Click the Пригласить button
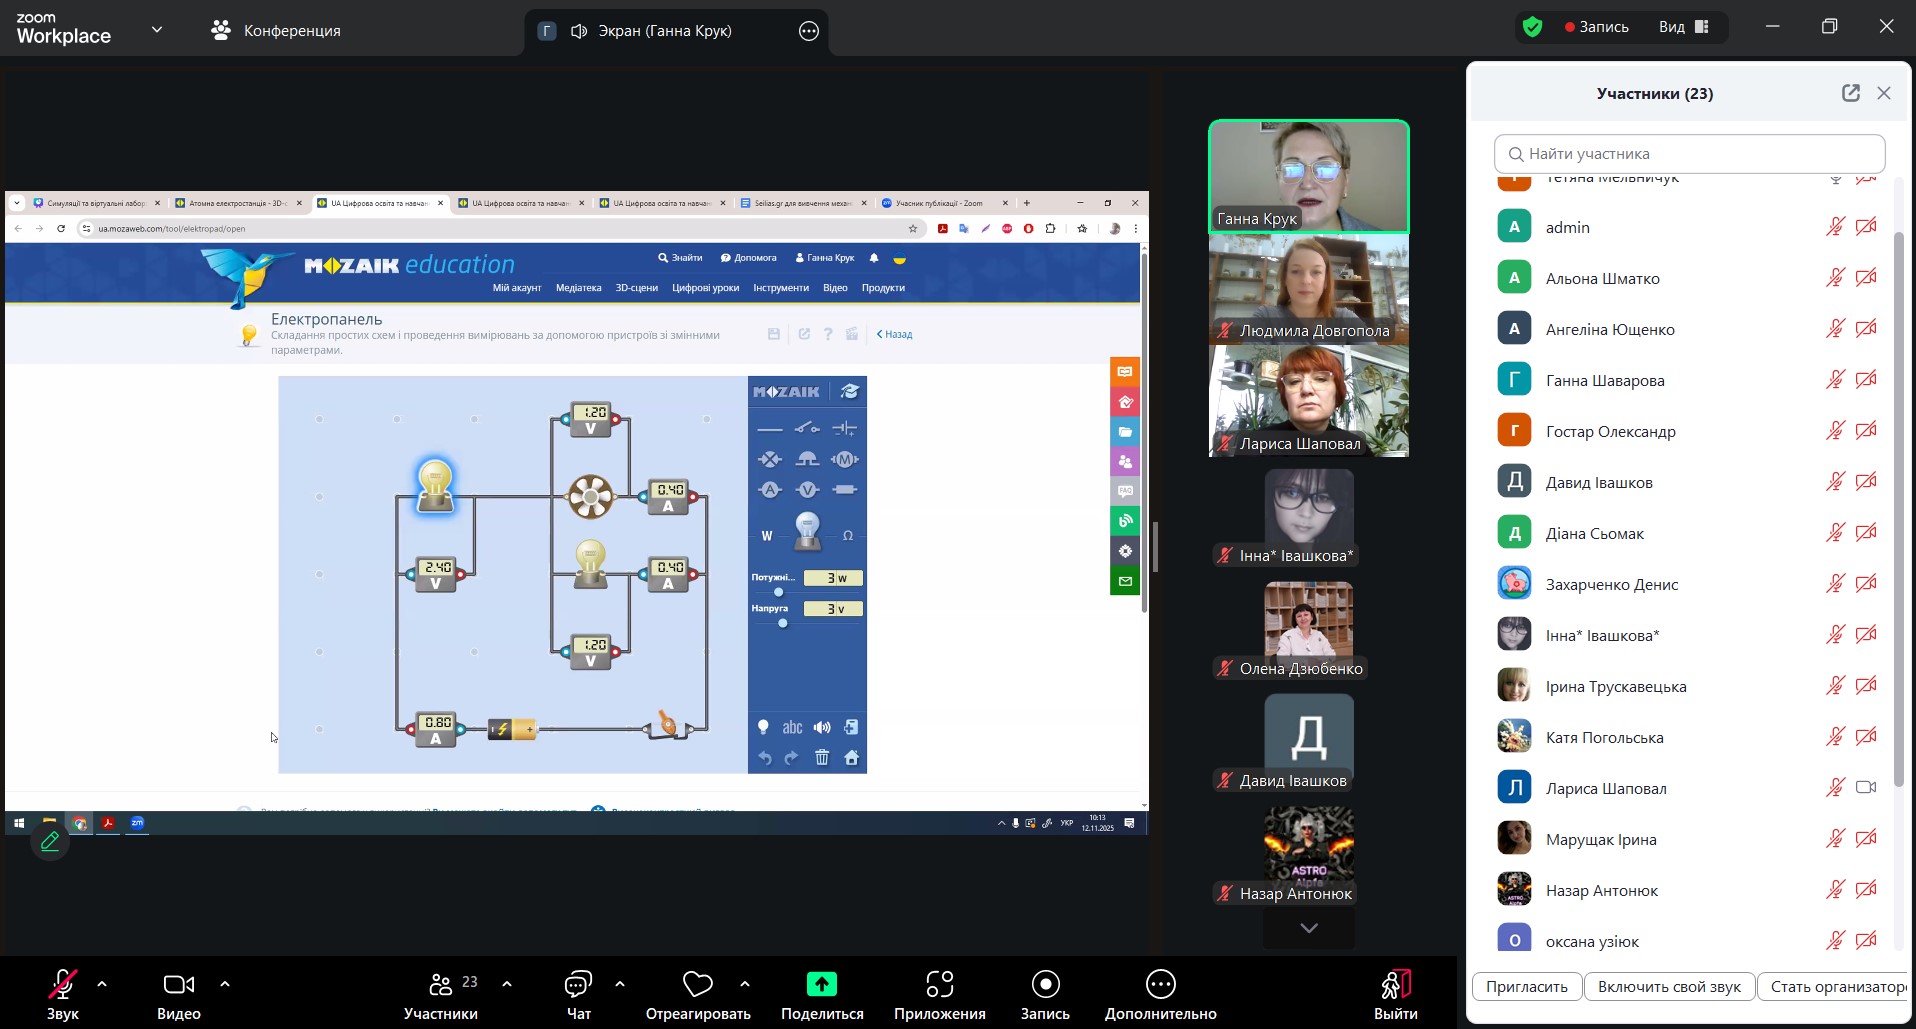 point(1526,987)
